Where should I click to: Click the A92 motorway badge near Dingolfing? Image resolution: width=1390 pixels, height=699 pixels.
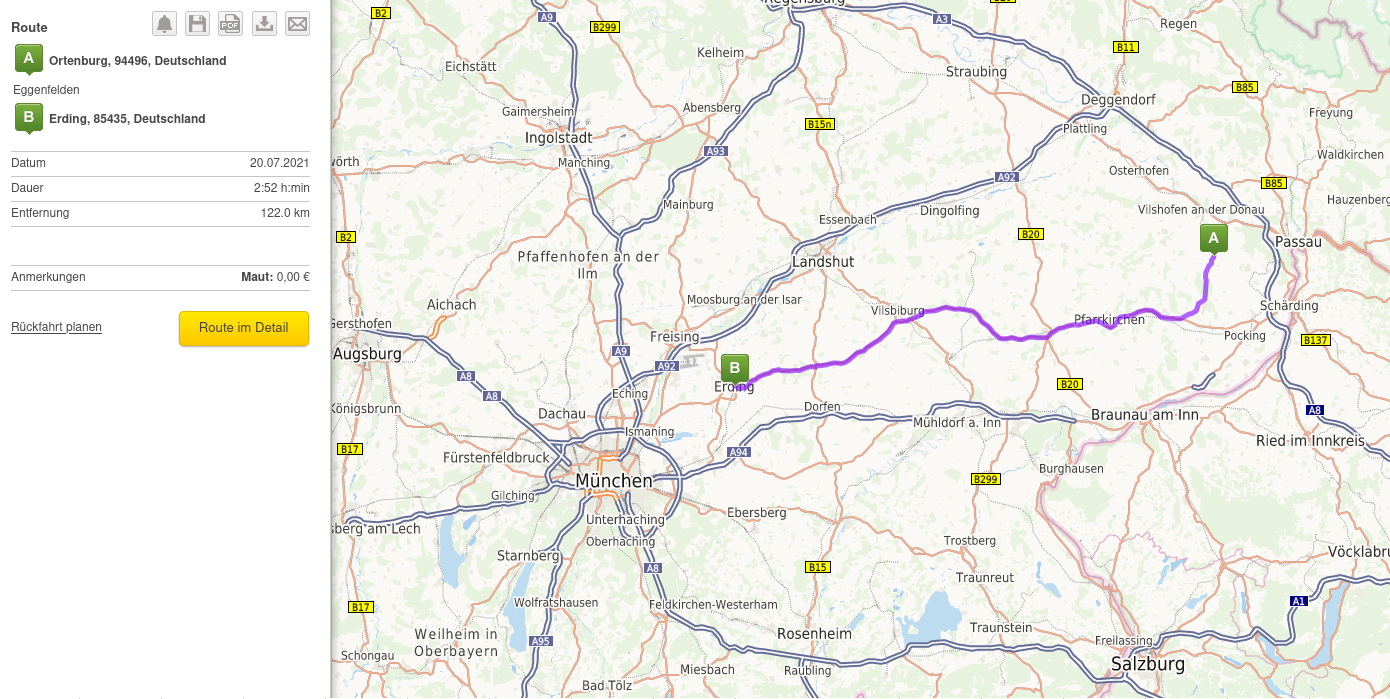pyautogui.click(x=1006, y=177)
